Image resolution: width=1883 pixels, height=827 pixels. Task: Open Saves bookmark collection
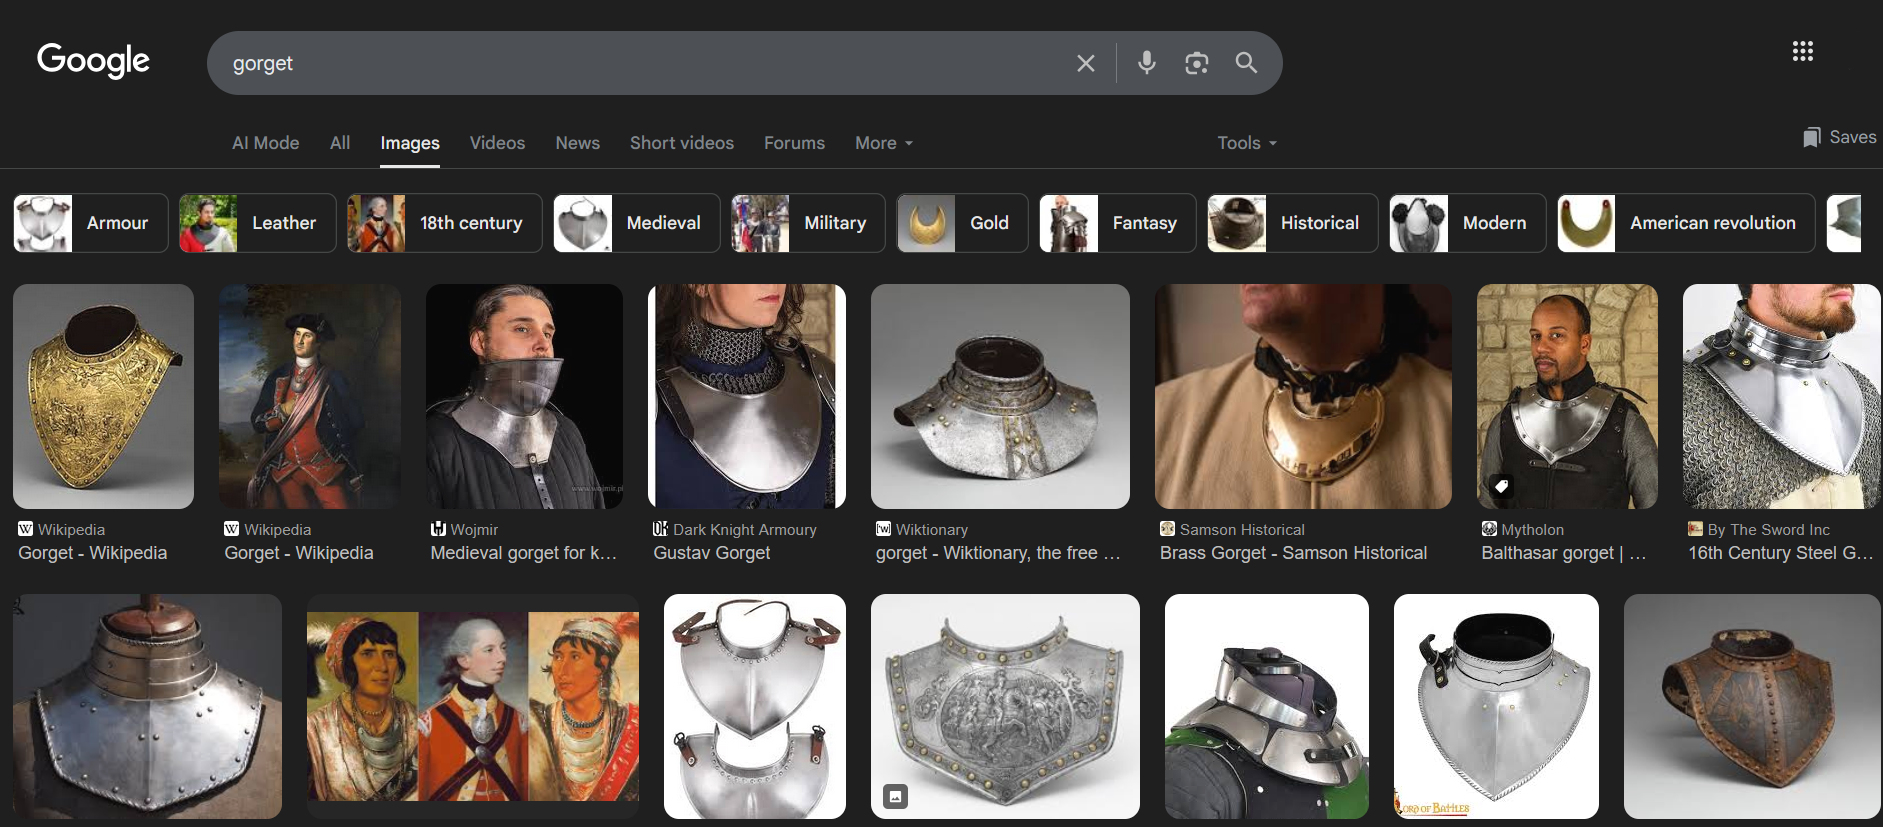[1839, 137]
